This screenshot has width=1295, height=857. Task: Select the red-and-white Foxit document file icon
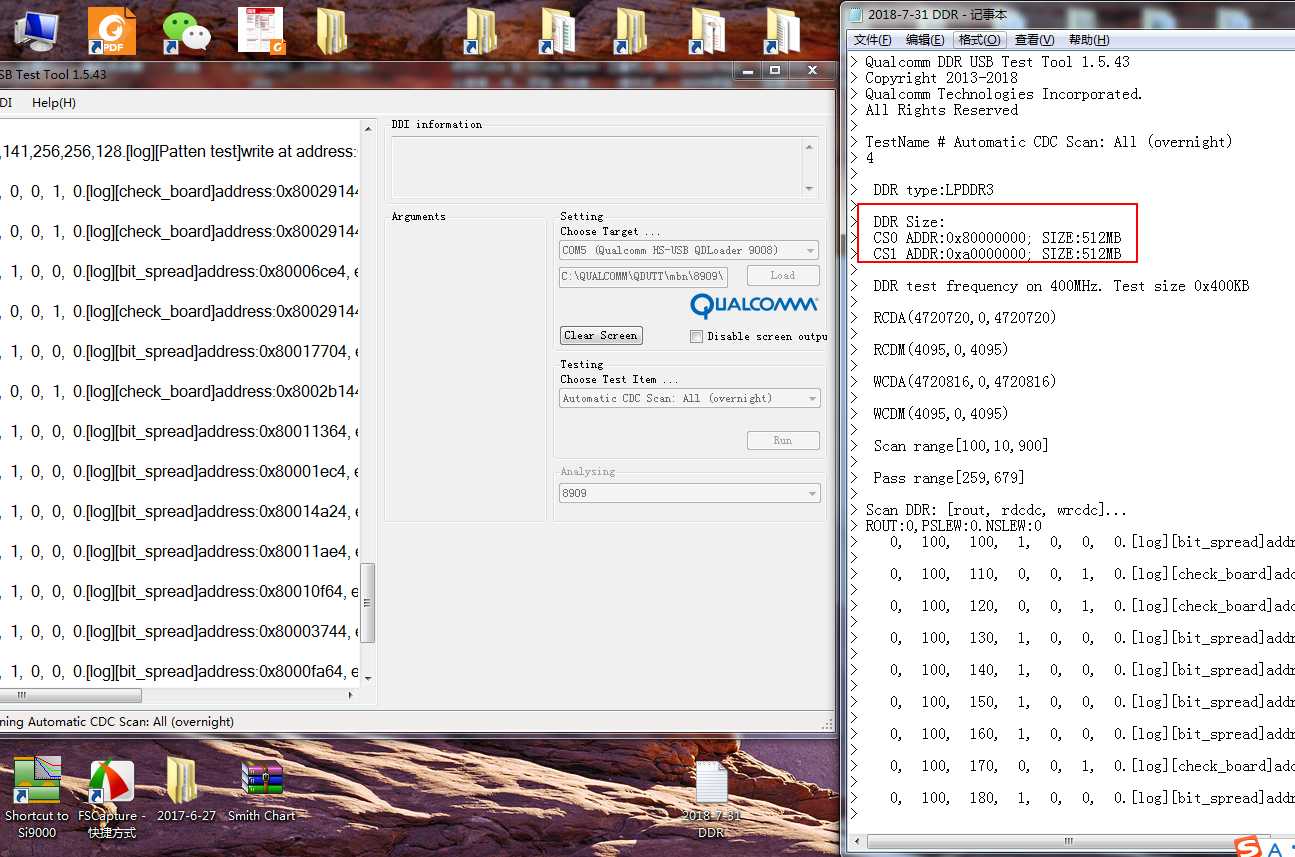(261, 30)
